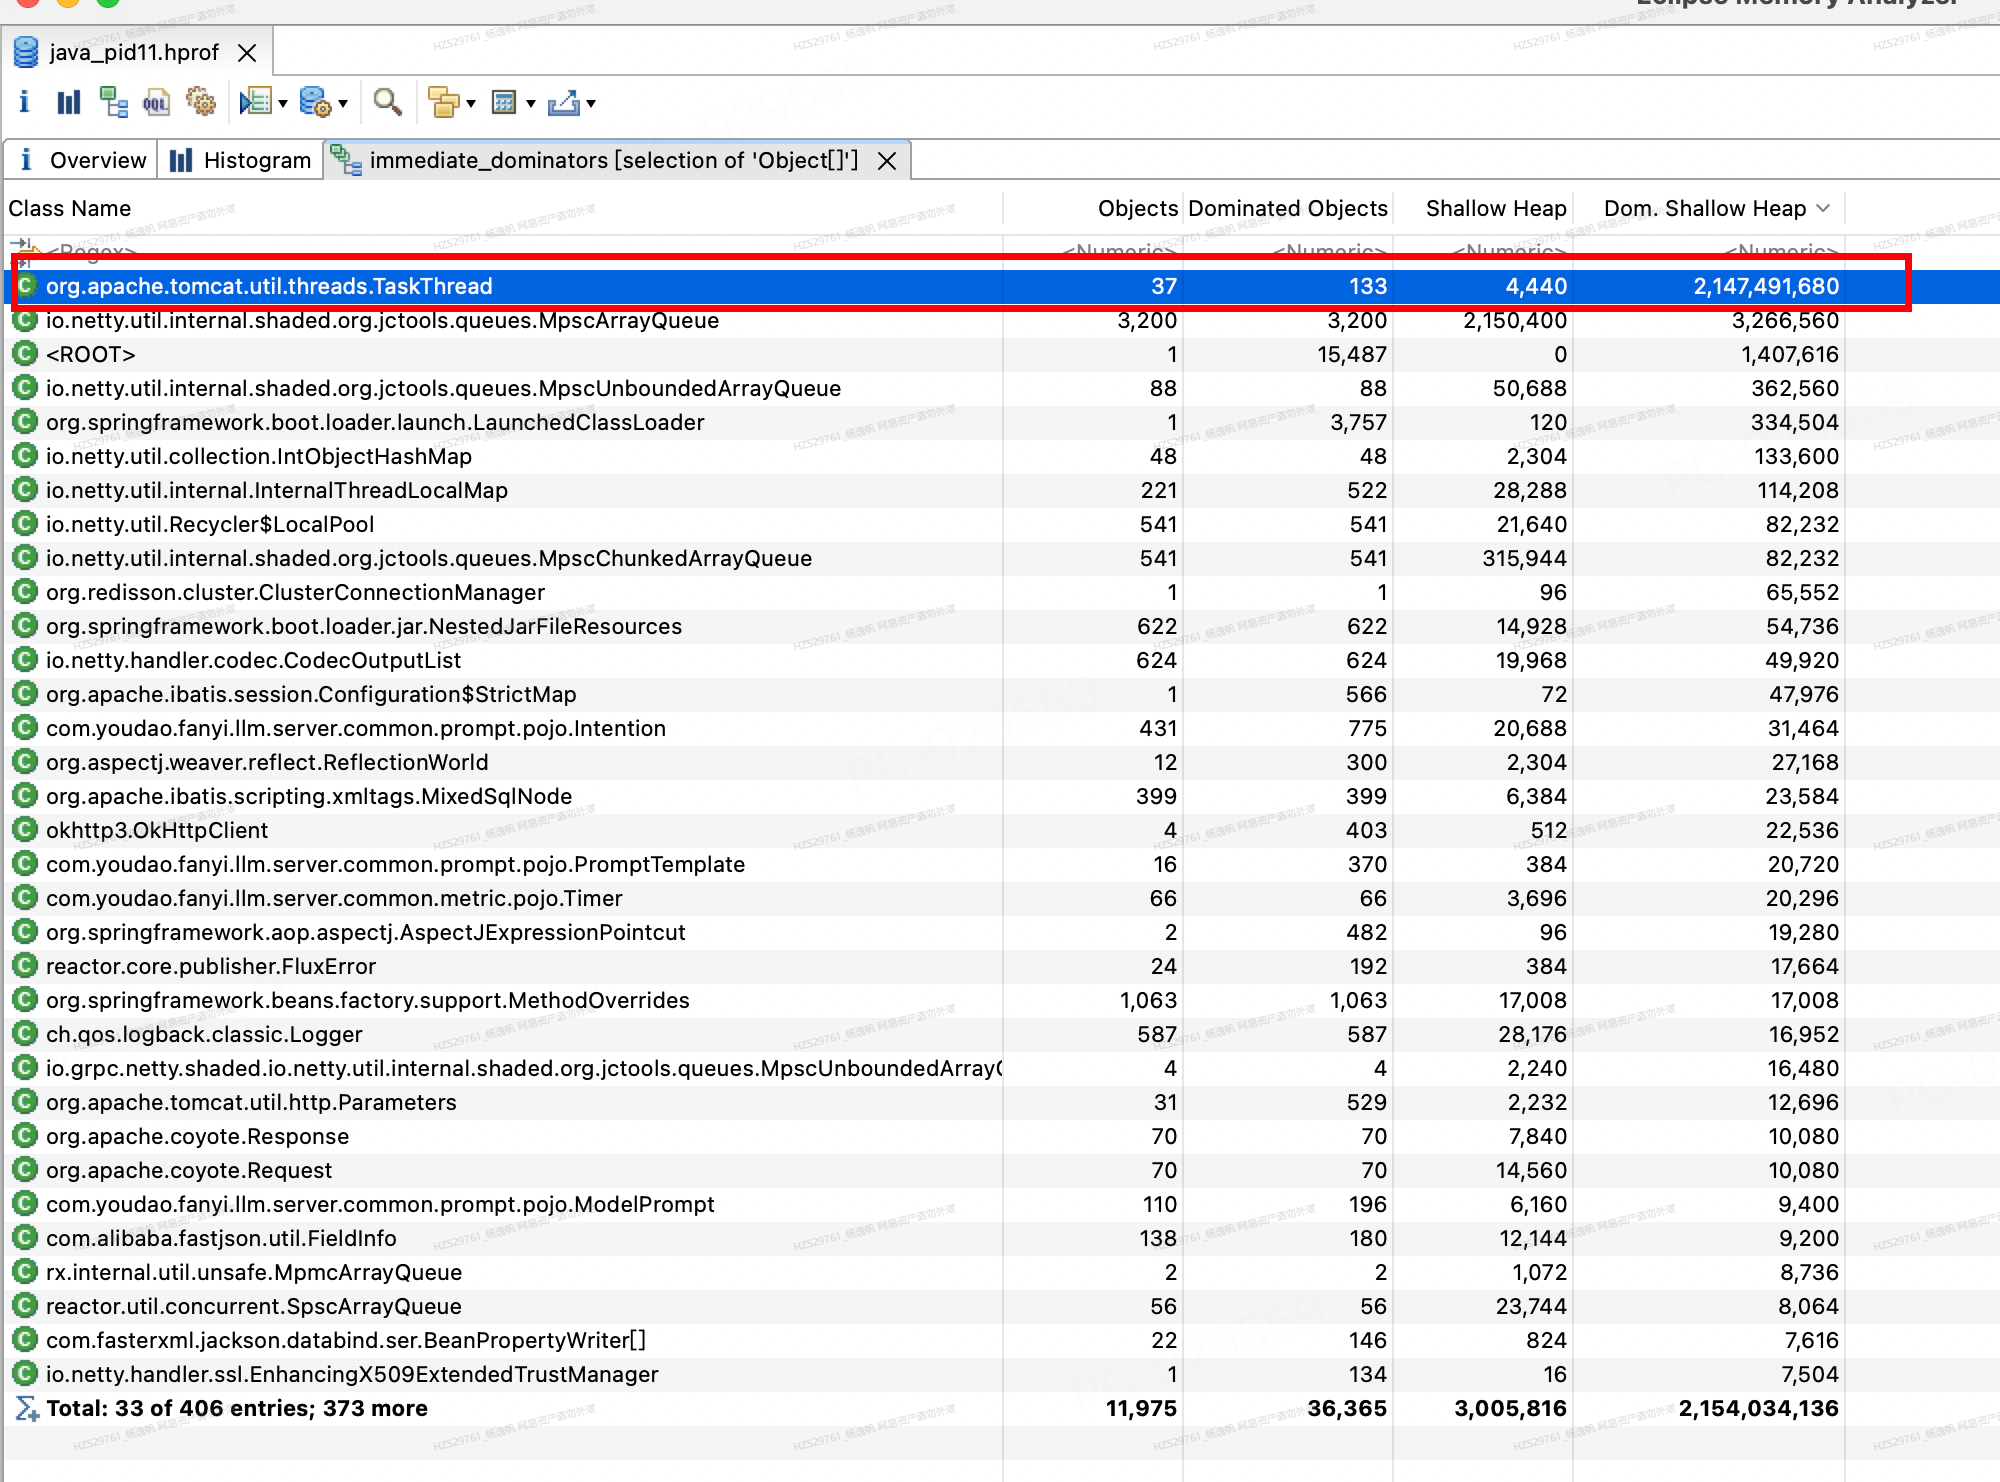Create a histogram from the toolbar icon
2000x1482 pixels.
[68, 102]
